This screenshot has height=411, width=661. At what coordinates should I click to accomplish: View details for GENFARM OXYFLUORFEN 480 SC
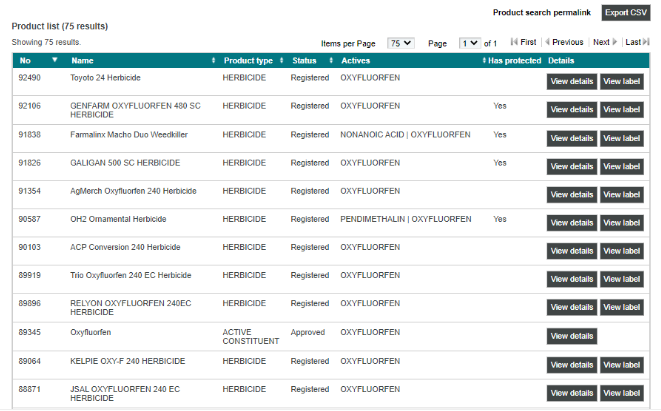coord(572,110)
